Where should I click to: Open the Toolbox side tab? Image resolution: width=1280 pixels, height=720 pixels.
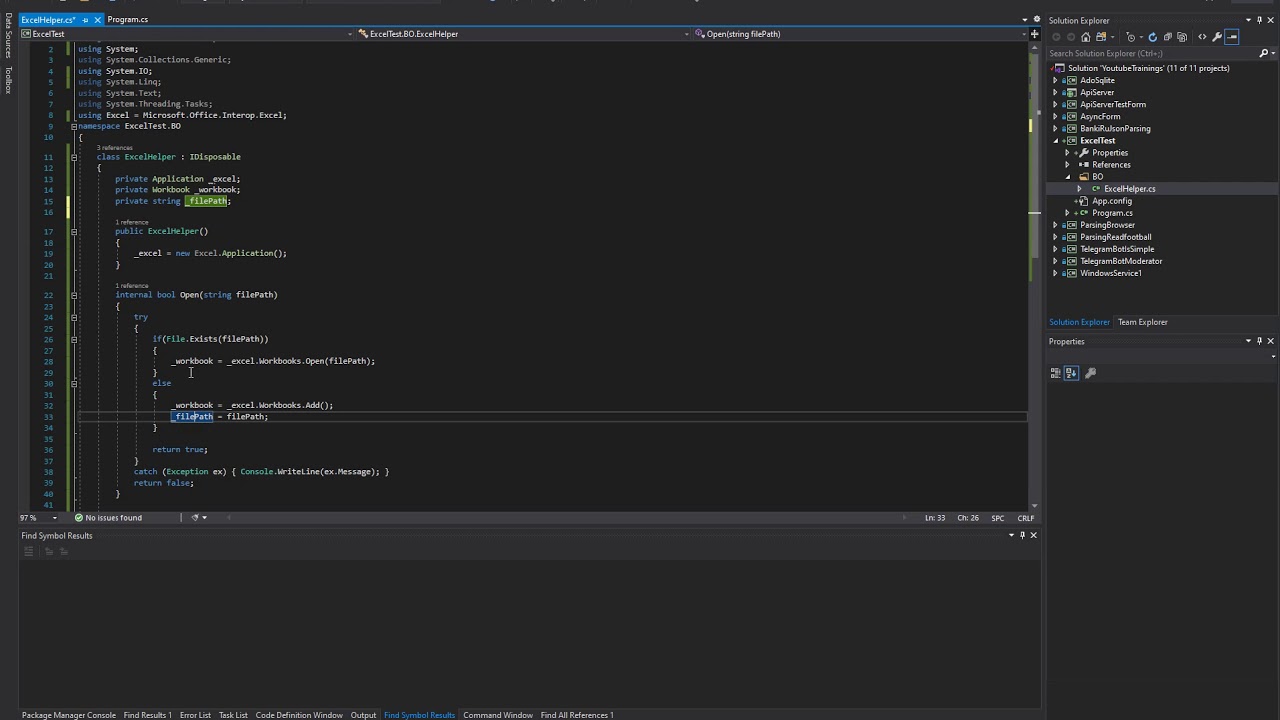8,80
